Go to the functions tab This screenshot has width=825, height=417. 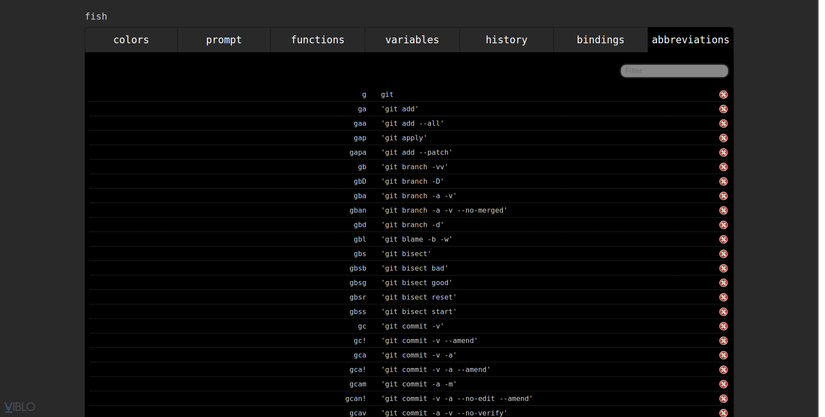click(x=318, y=40)
